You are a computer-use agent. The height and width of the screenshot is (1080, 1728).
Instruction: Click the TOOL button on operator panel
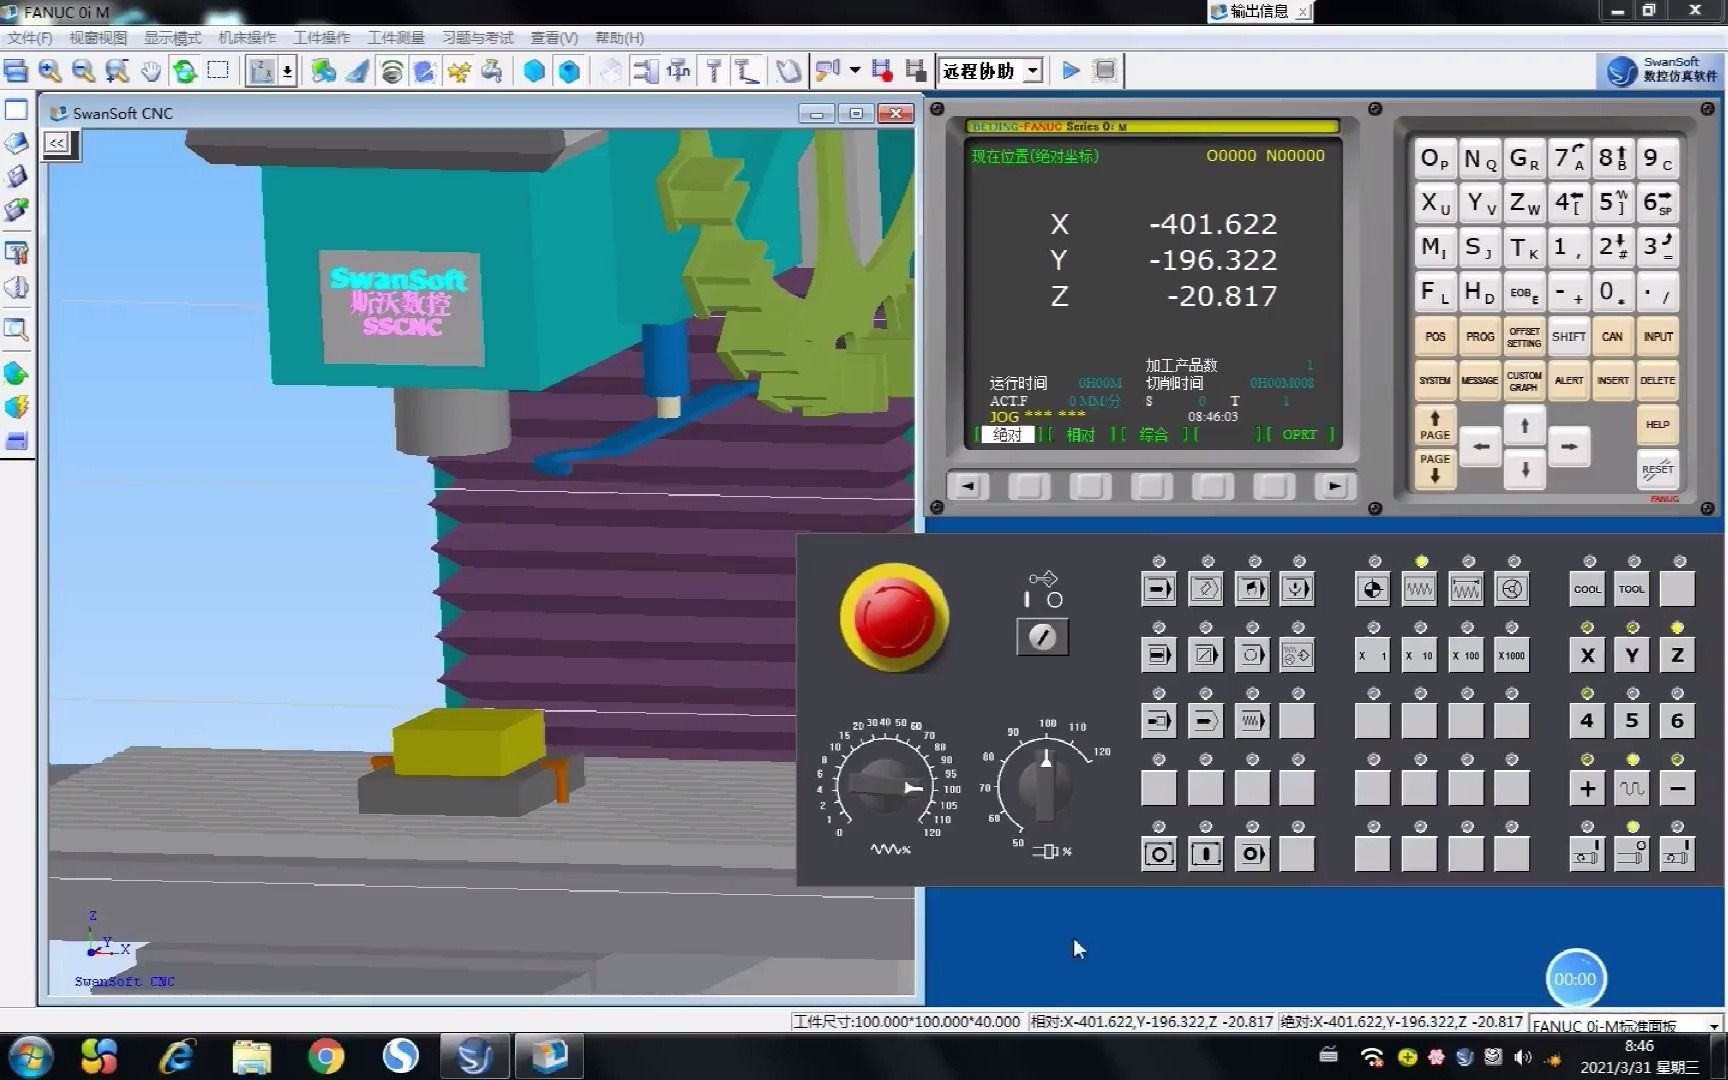tap(1632, 589)
